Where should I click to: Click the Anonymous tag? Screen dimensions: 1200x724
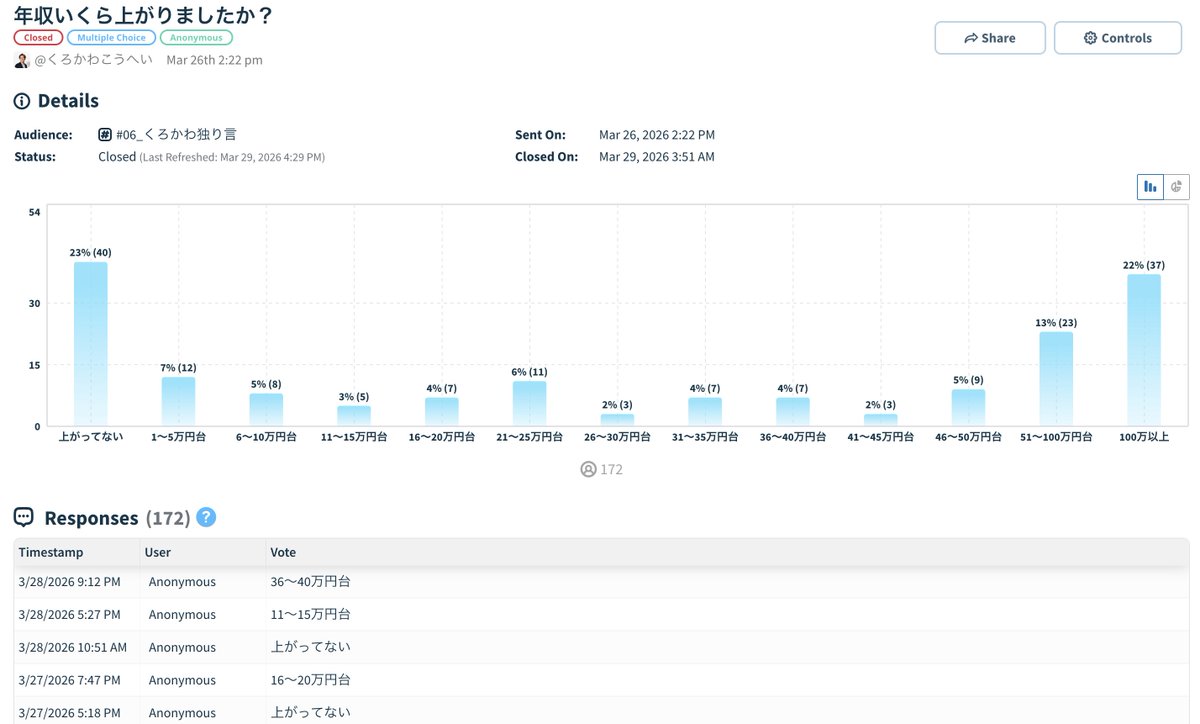click(x=197, y=38)
